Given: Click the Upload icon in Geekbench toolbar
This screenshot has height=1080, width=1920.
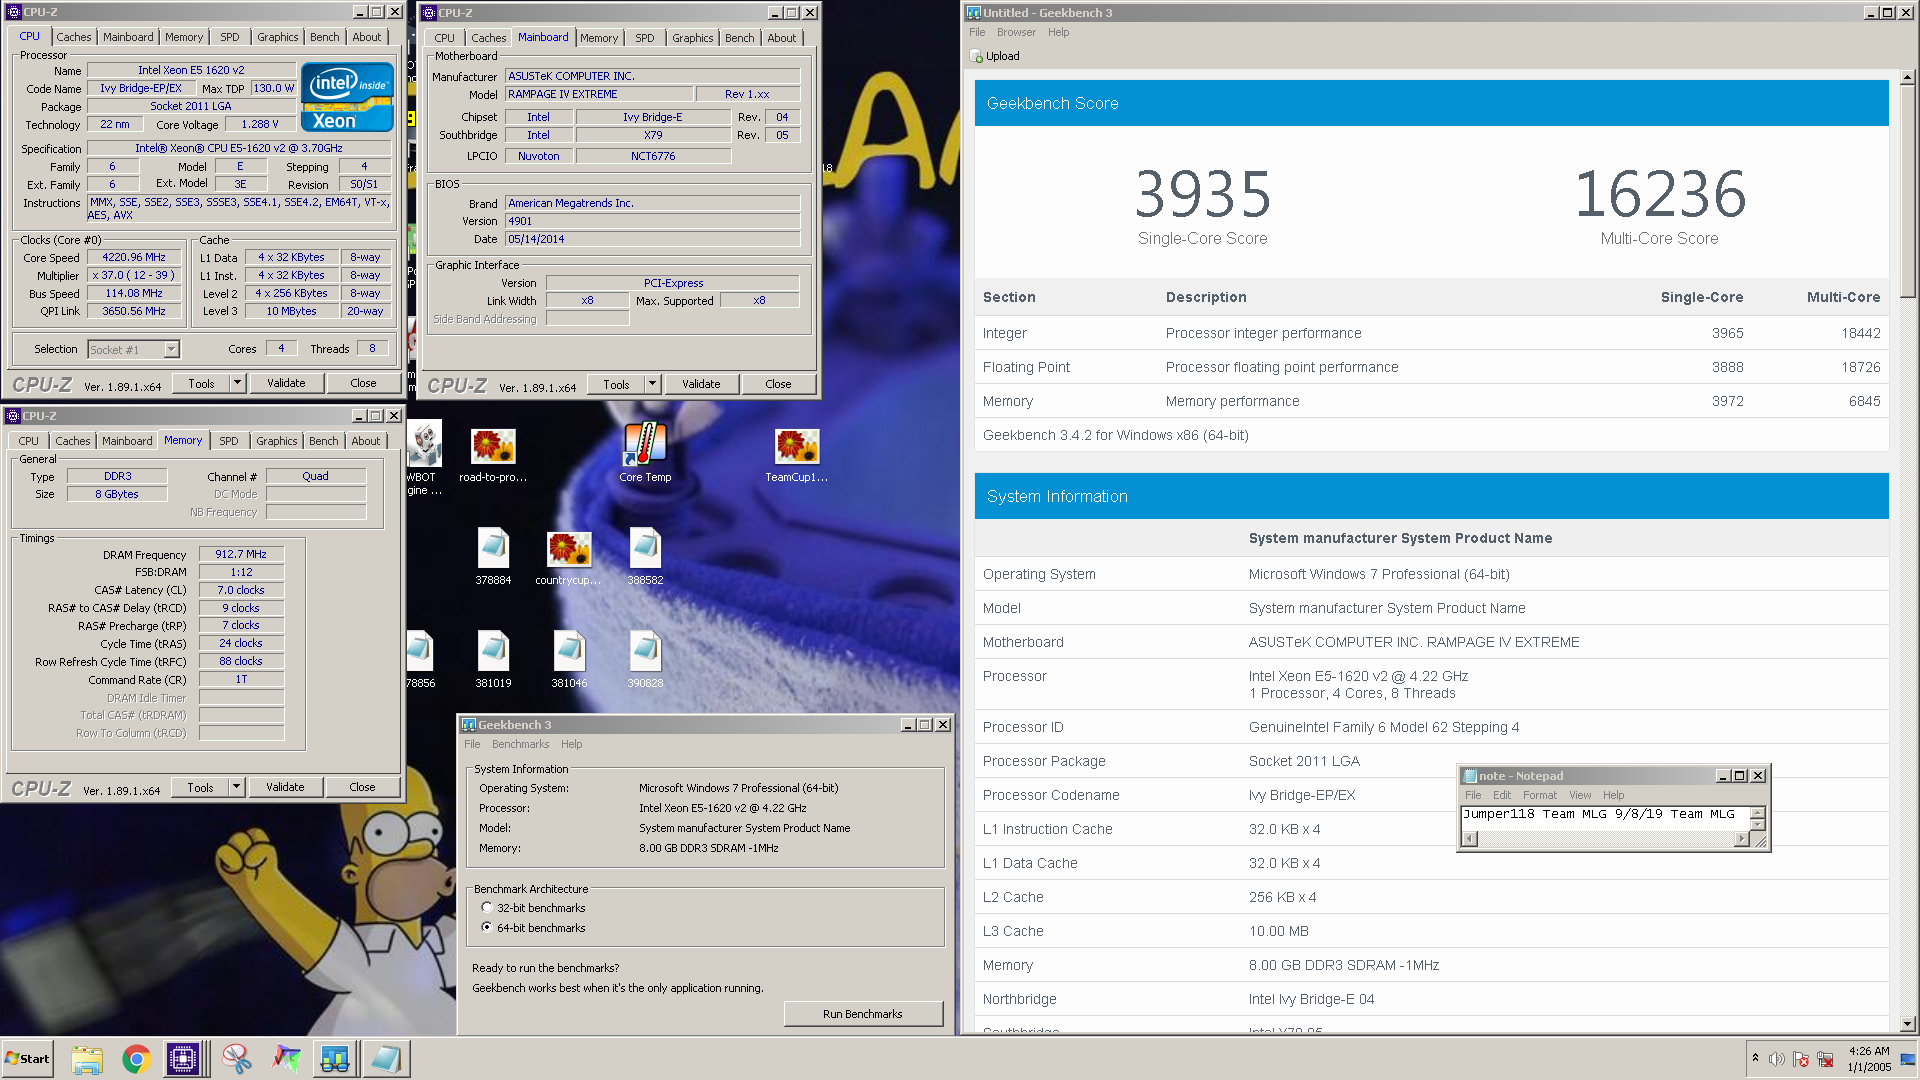Looking at the screenshot, I should 977,57.
